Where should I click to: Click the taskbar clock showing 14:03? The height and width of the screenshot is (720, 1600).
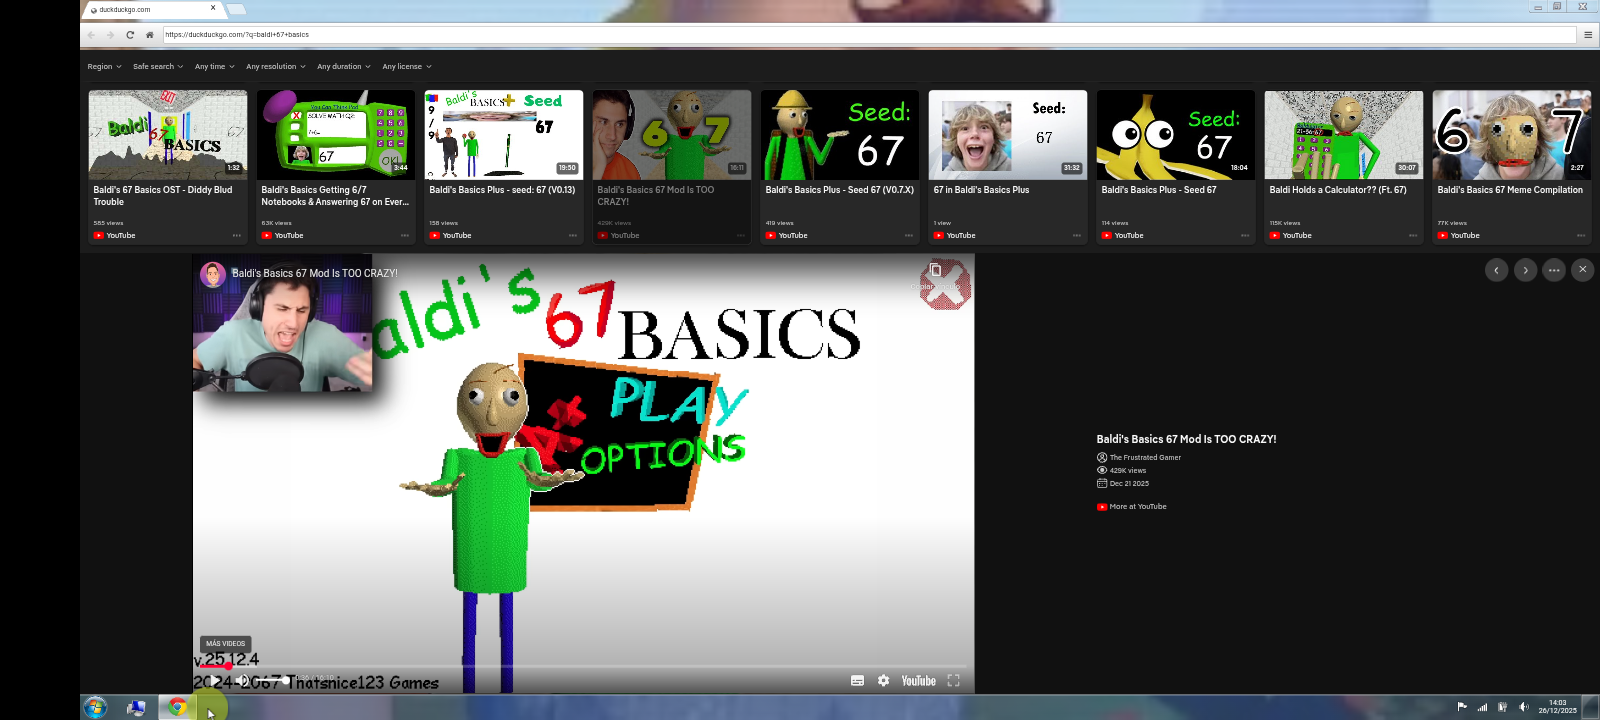coord(1557,707)
